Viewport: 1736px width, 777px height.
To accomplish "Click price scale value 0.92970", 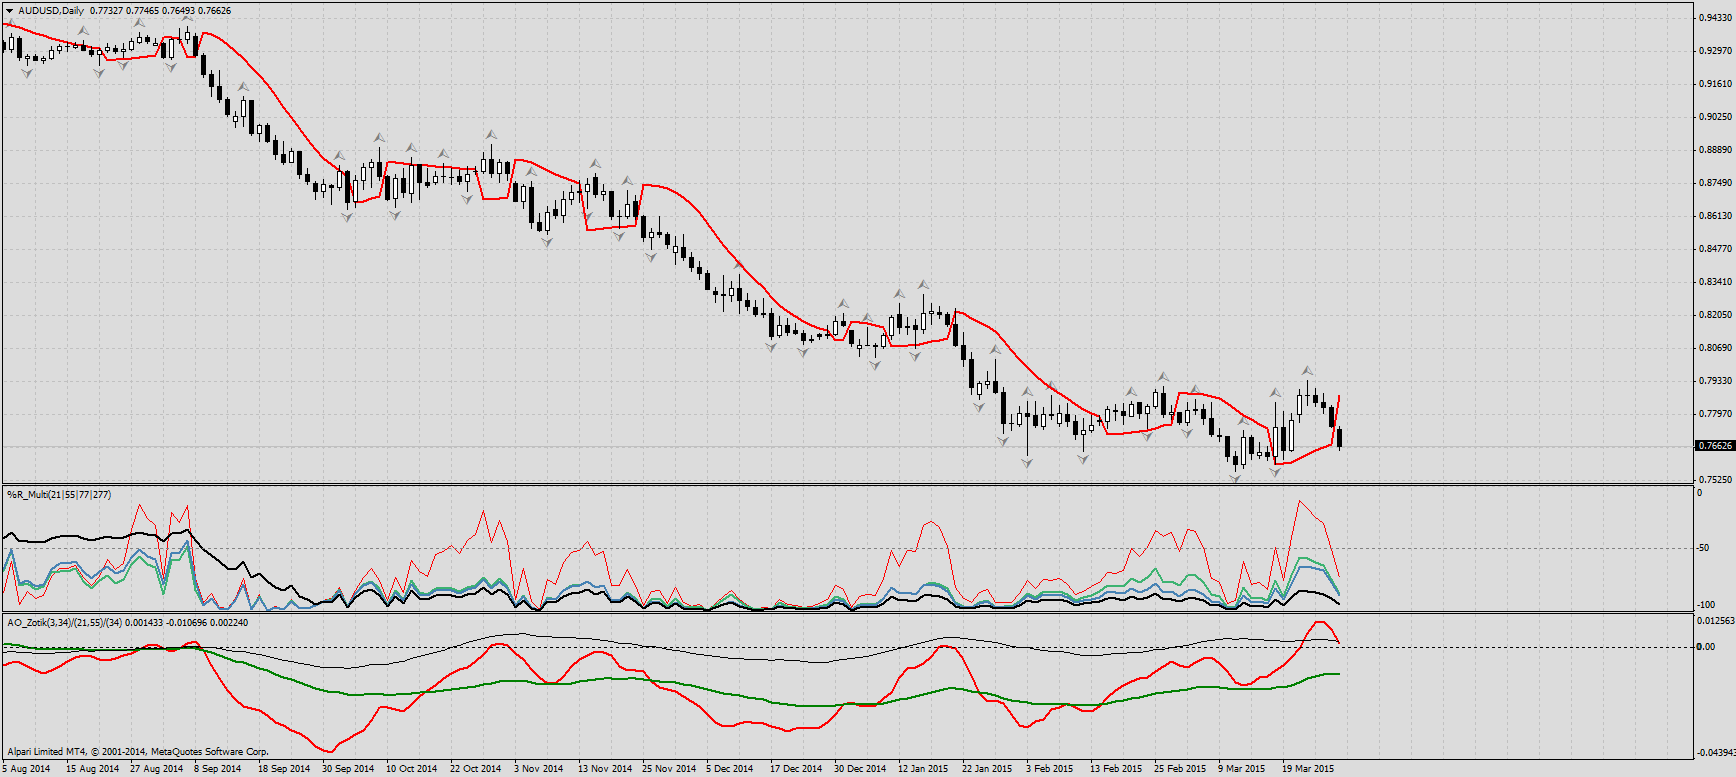I will point(1715,51).
